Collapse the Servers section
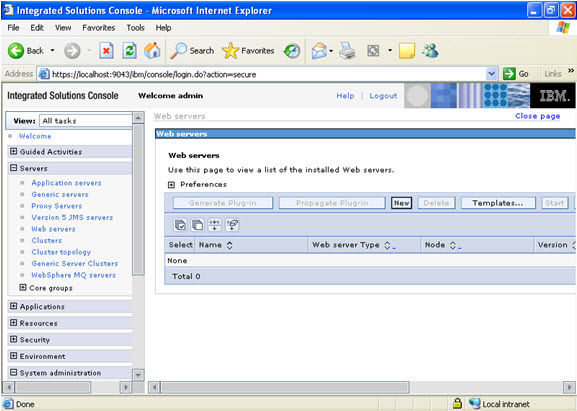 coord(14,168)
